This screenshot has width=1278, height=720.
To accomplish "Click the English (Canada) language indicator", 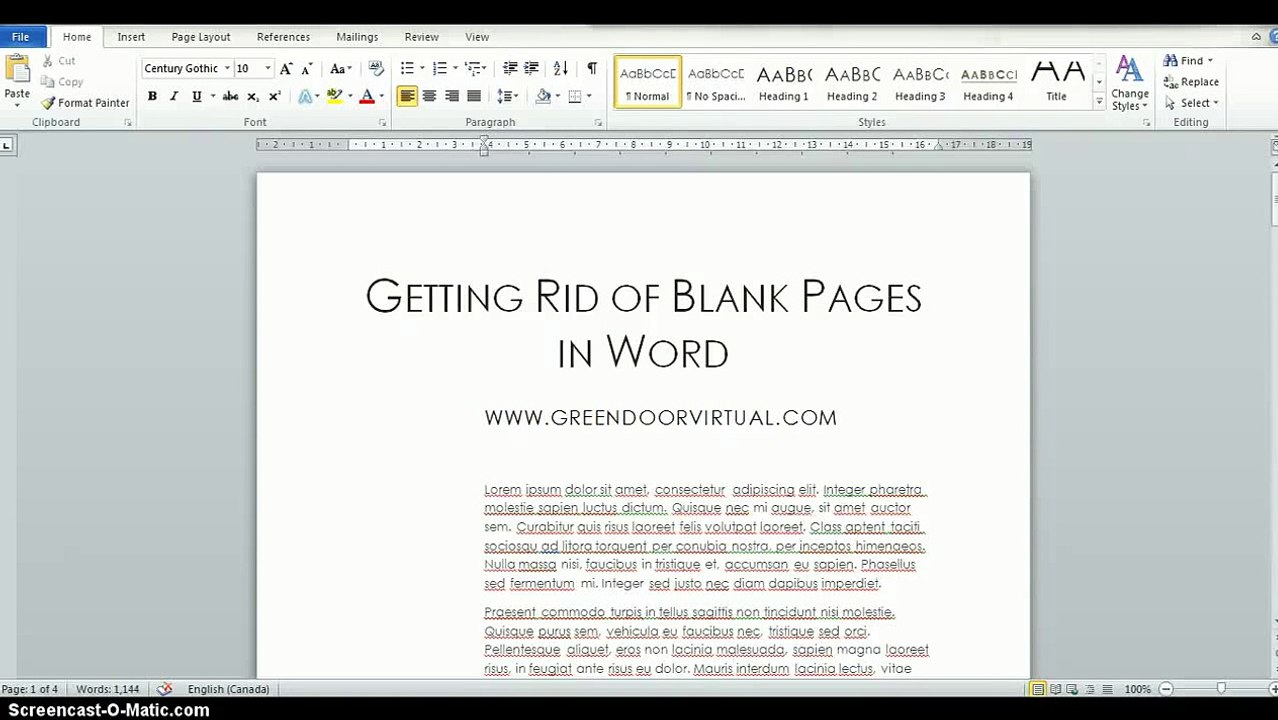I will click(x=228, y=689).
